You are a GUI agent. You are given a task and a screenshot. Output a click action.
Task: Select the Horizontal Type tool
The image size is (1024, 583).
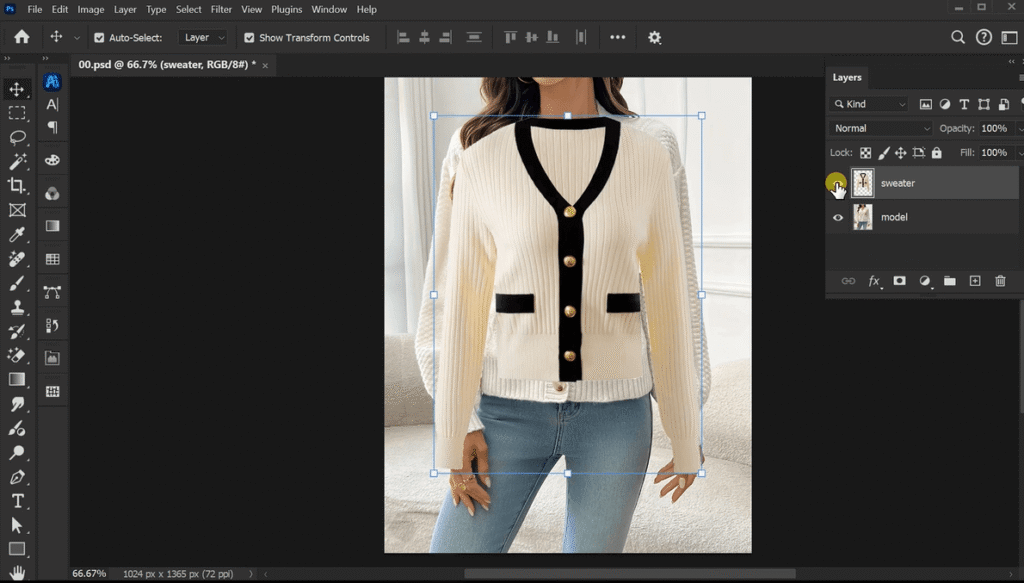point(17,500)
